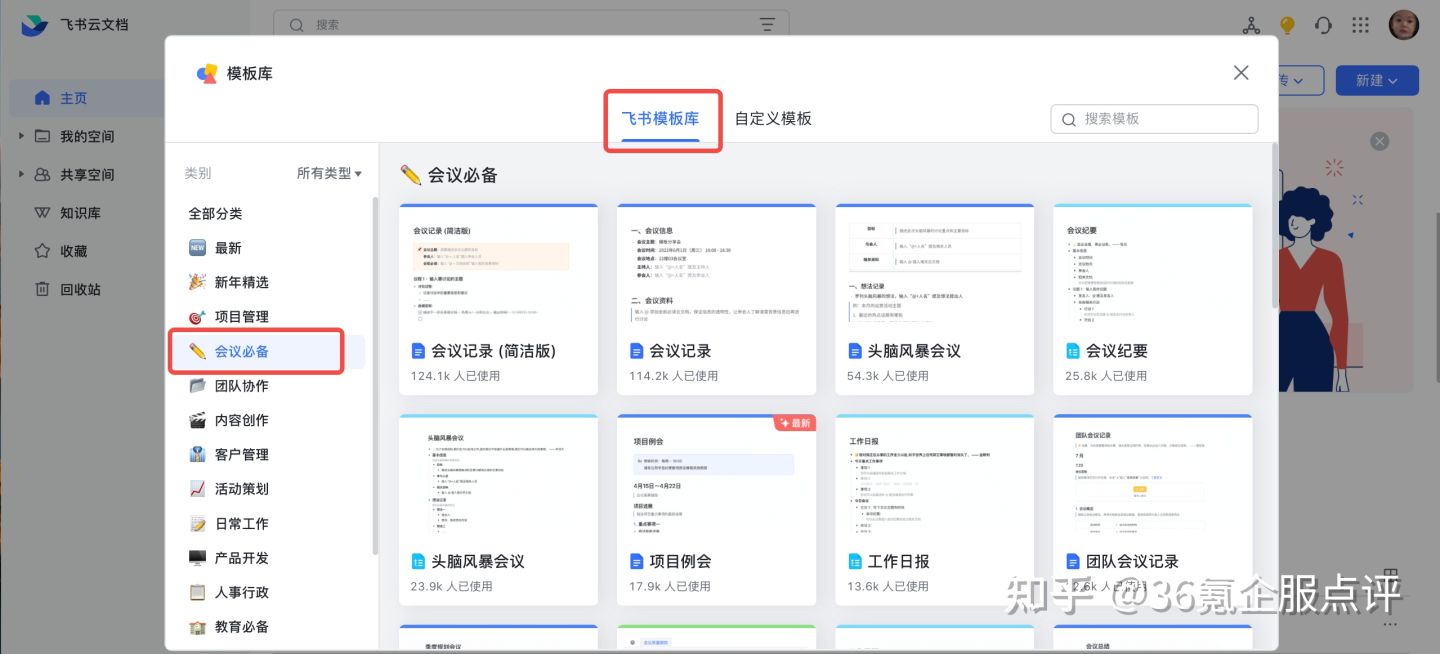
Task: Switch to 飞书模板库 tab
Action: (660, 118)
